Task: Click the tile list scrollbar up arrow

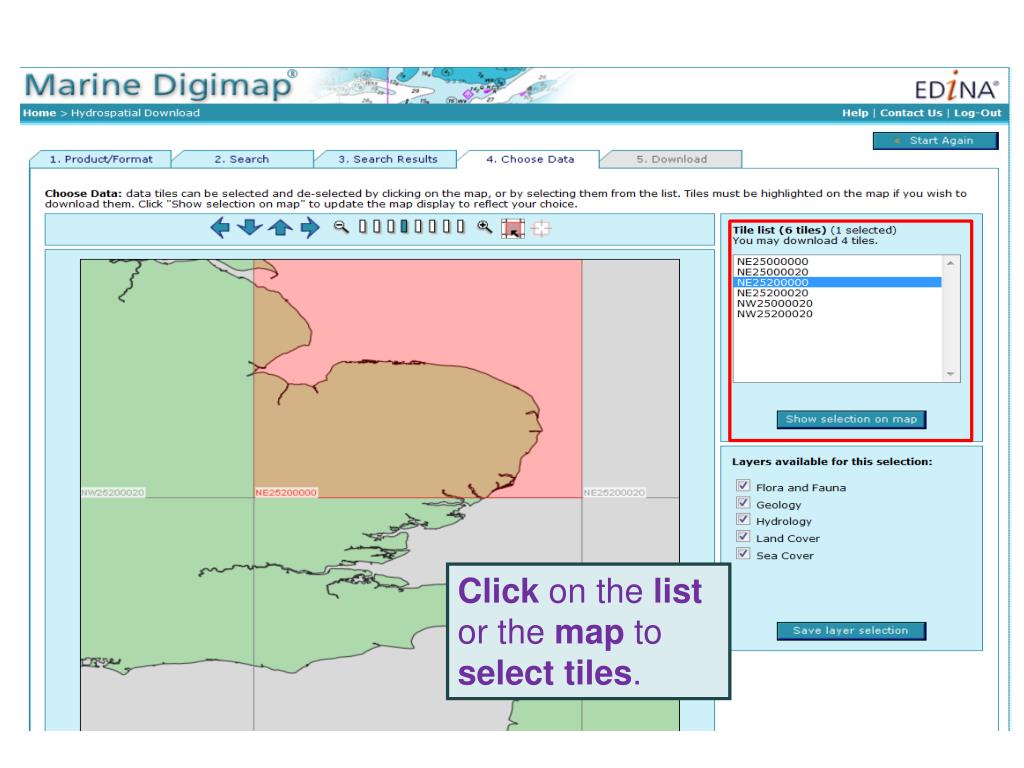Action: click(x=951, y=263)
